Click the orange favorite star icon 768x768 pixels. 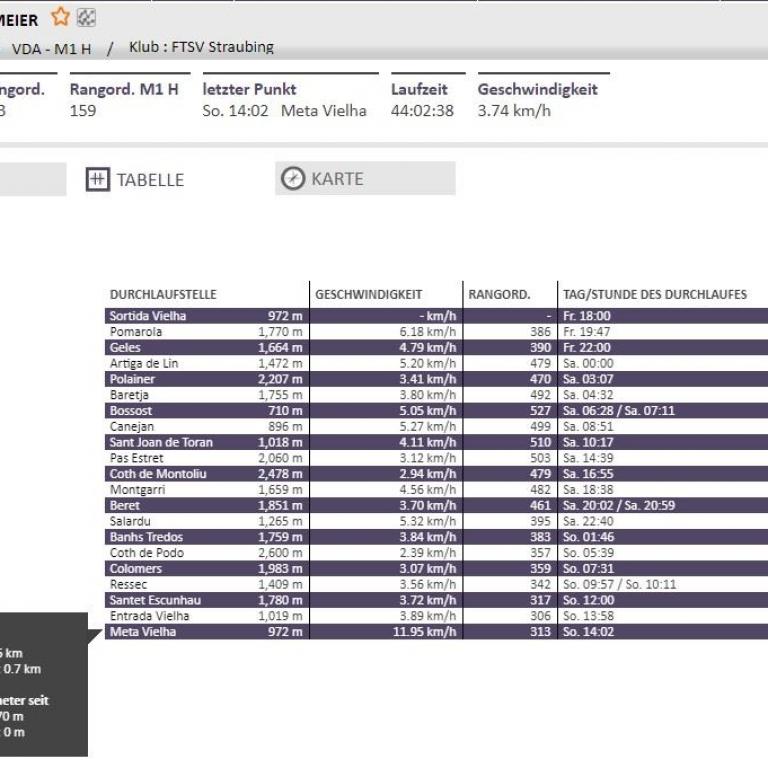coord(60,17)
